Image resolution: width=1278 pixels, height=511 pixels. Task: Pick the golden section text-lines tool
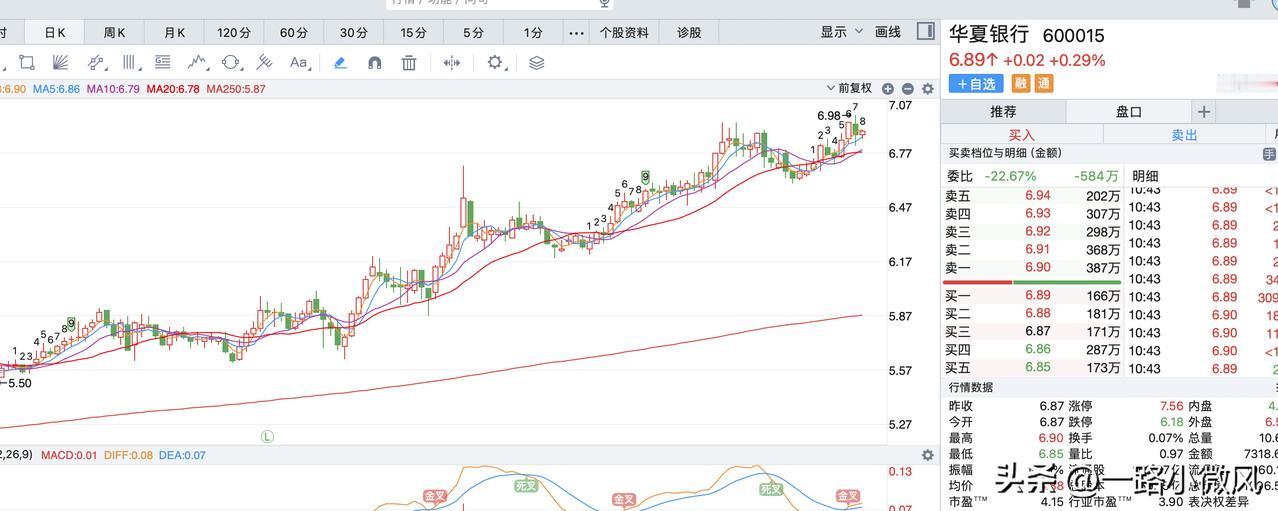[162, 63]
